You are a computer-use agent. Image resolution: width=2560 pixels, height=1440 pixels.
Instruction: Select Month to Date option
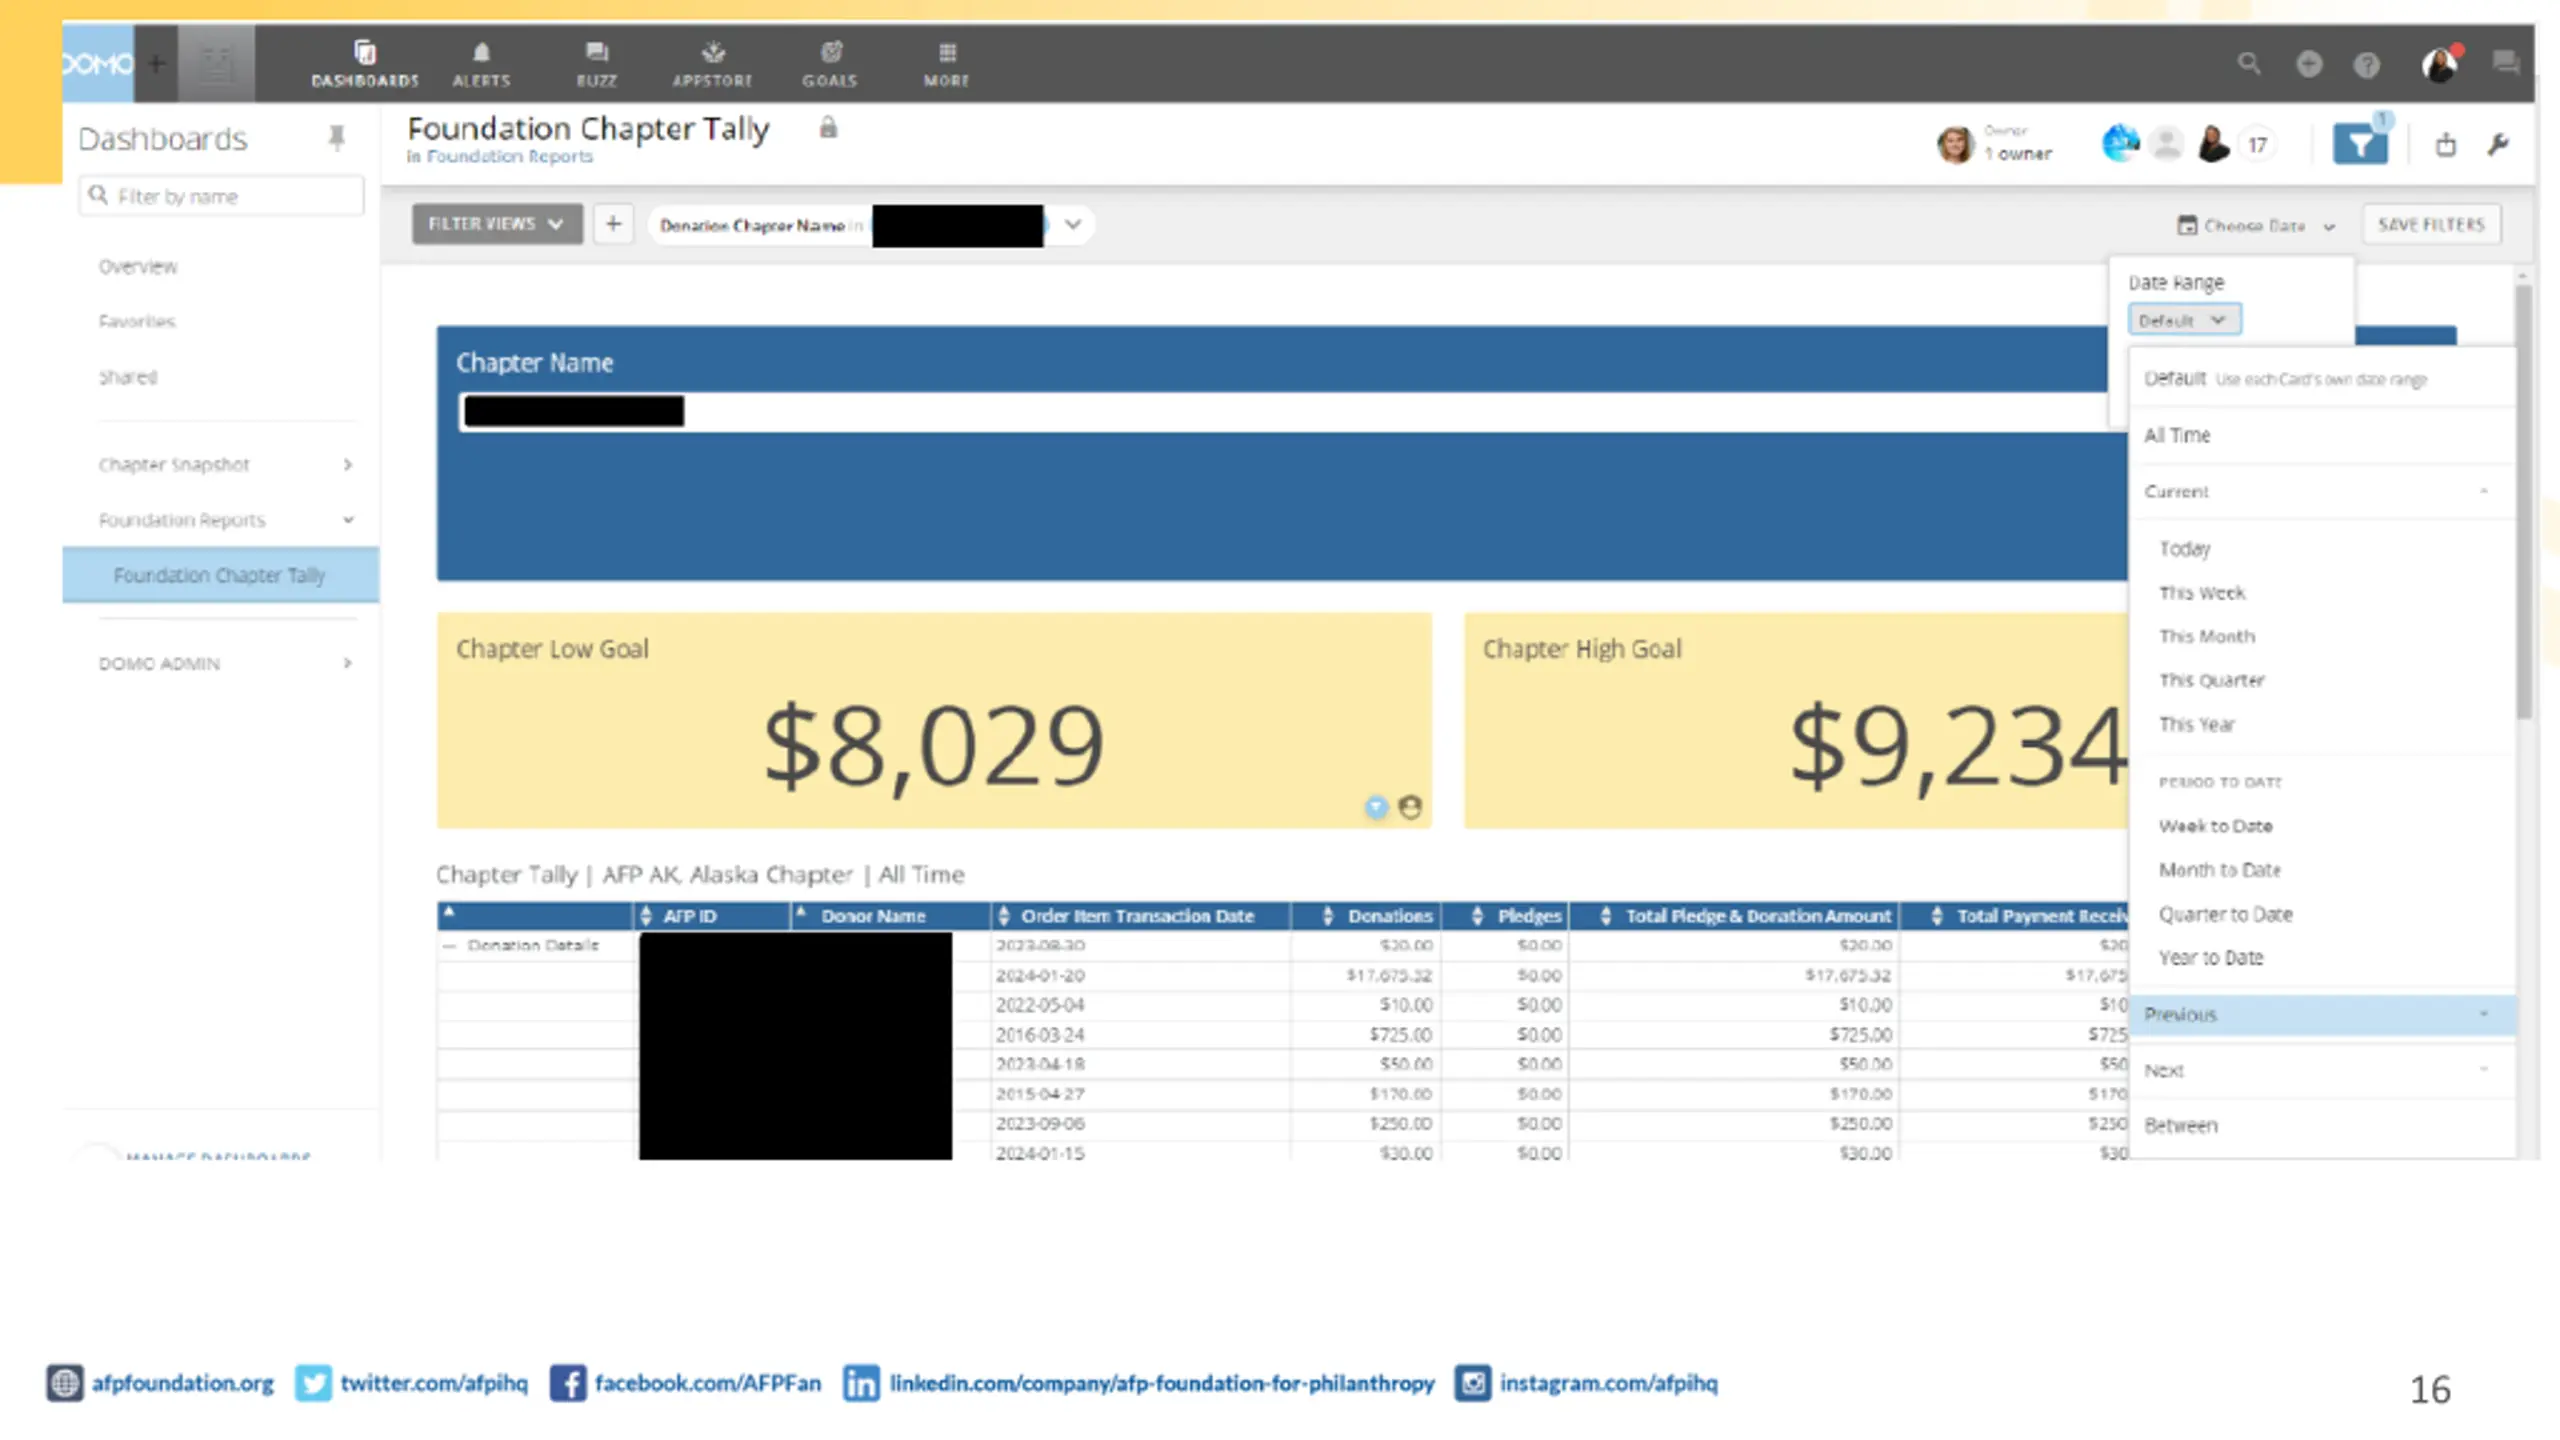(x=2220, y=870)
